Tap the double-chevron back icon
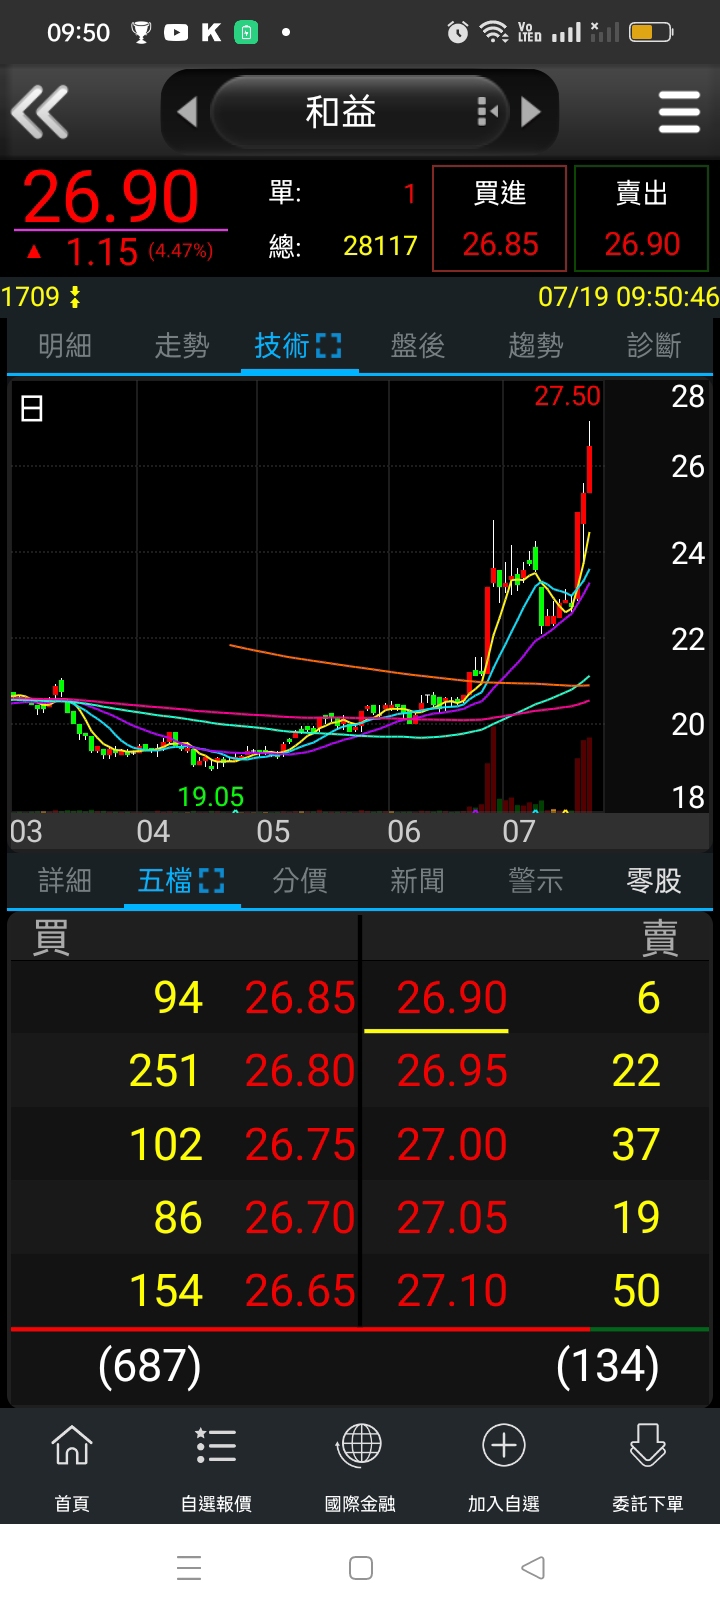The height and width of the screenshot is (1612, 720). (x=40, y=111)
